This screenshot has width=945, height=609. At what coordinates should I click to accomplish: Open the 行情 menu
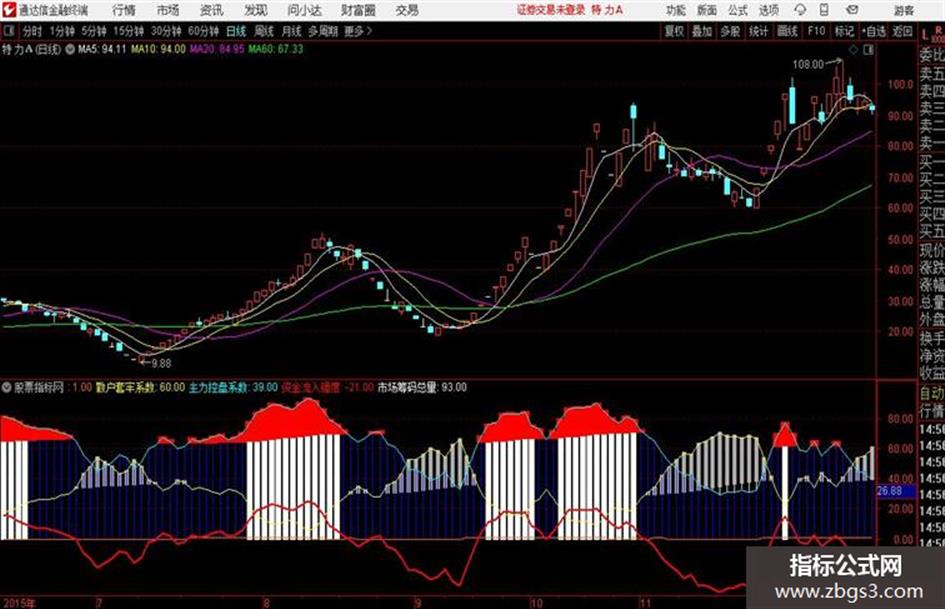tap(124, 10)
